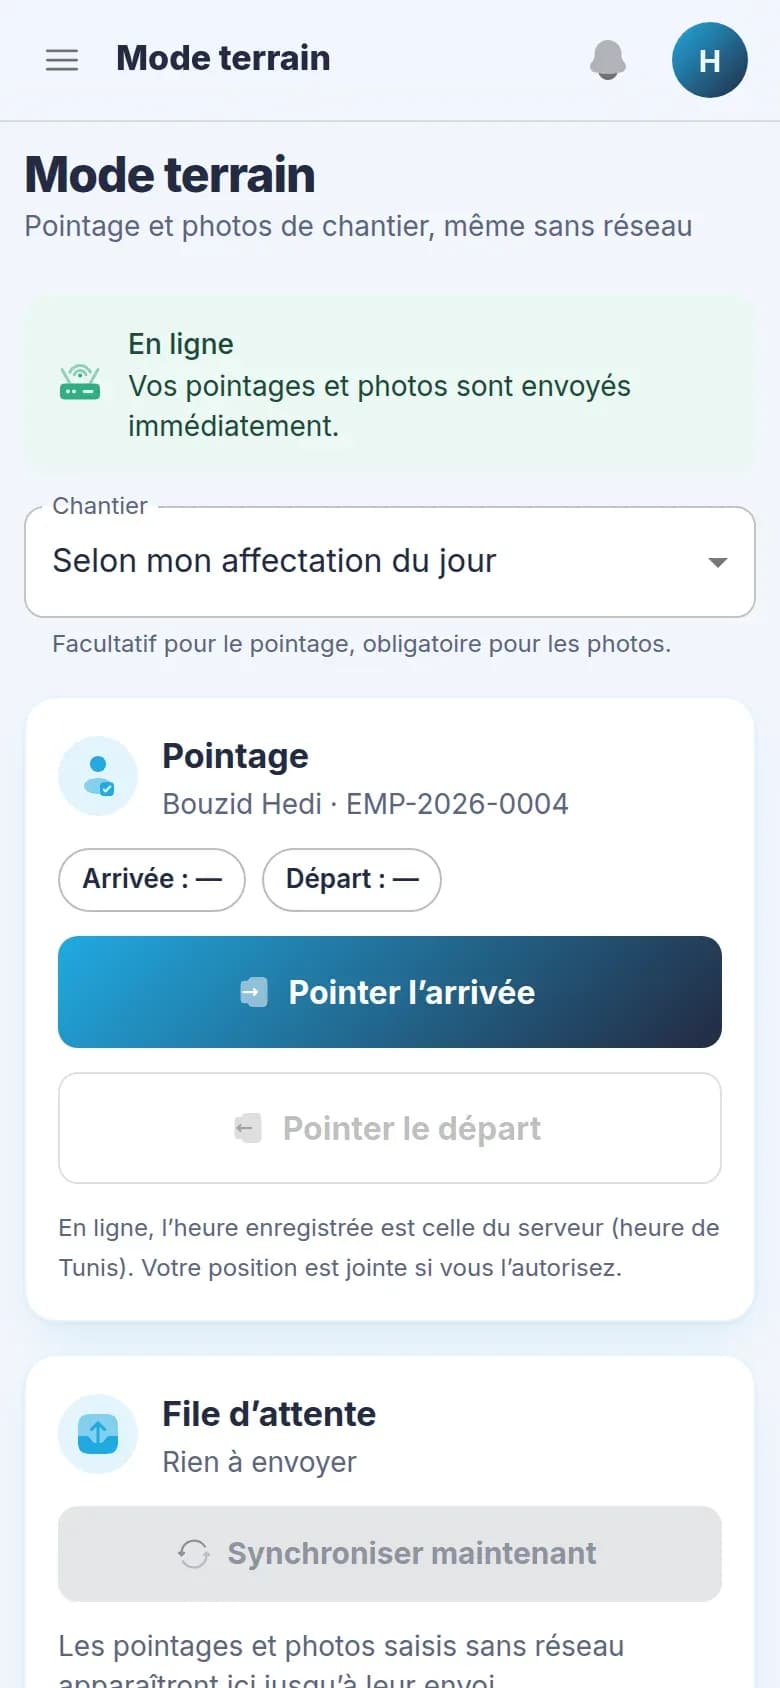
Task: Click the 'En ligne' status banner
Action: [390, 384]
